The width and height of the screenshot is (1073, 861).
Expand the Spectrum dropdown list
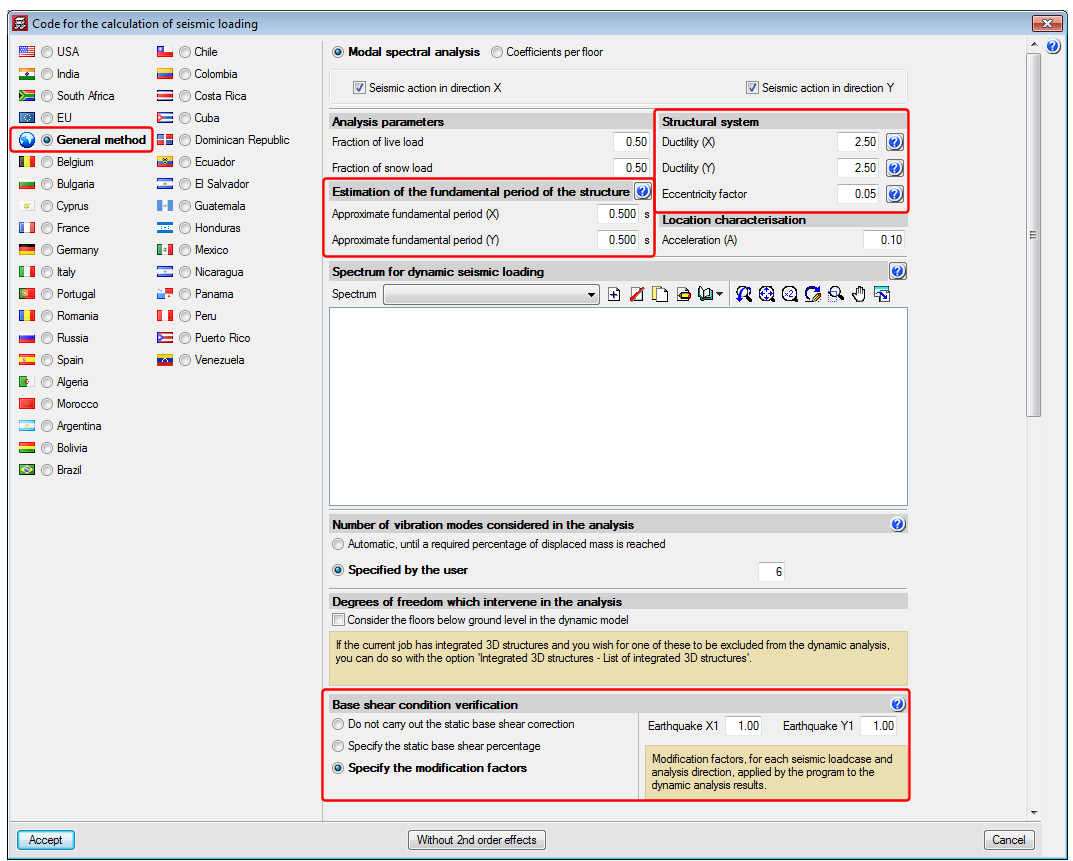pos(592,295)
